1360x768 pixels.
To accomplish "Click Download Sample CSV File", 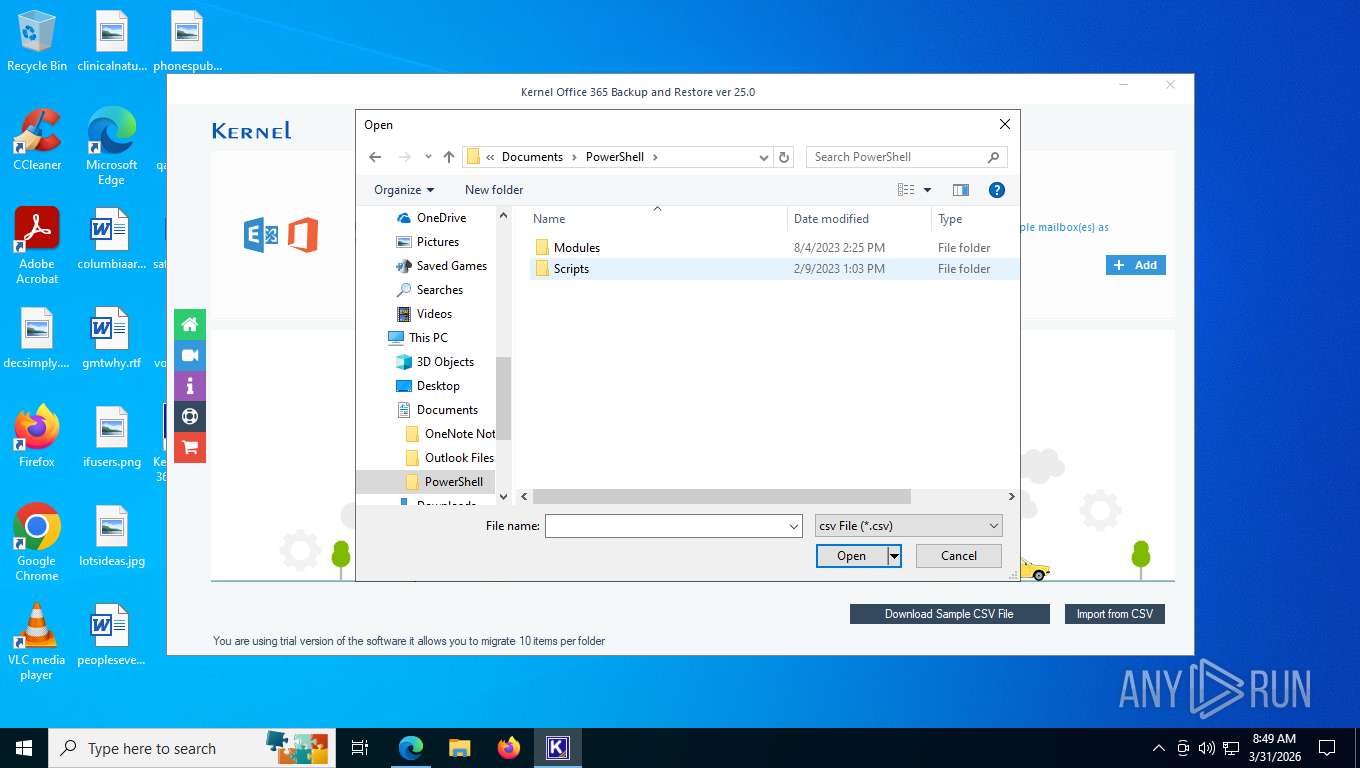I will coord(949,614).
